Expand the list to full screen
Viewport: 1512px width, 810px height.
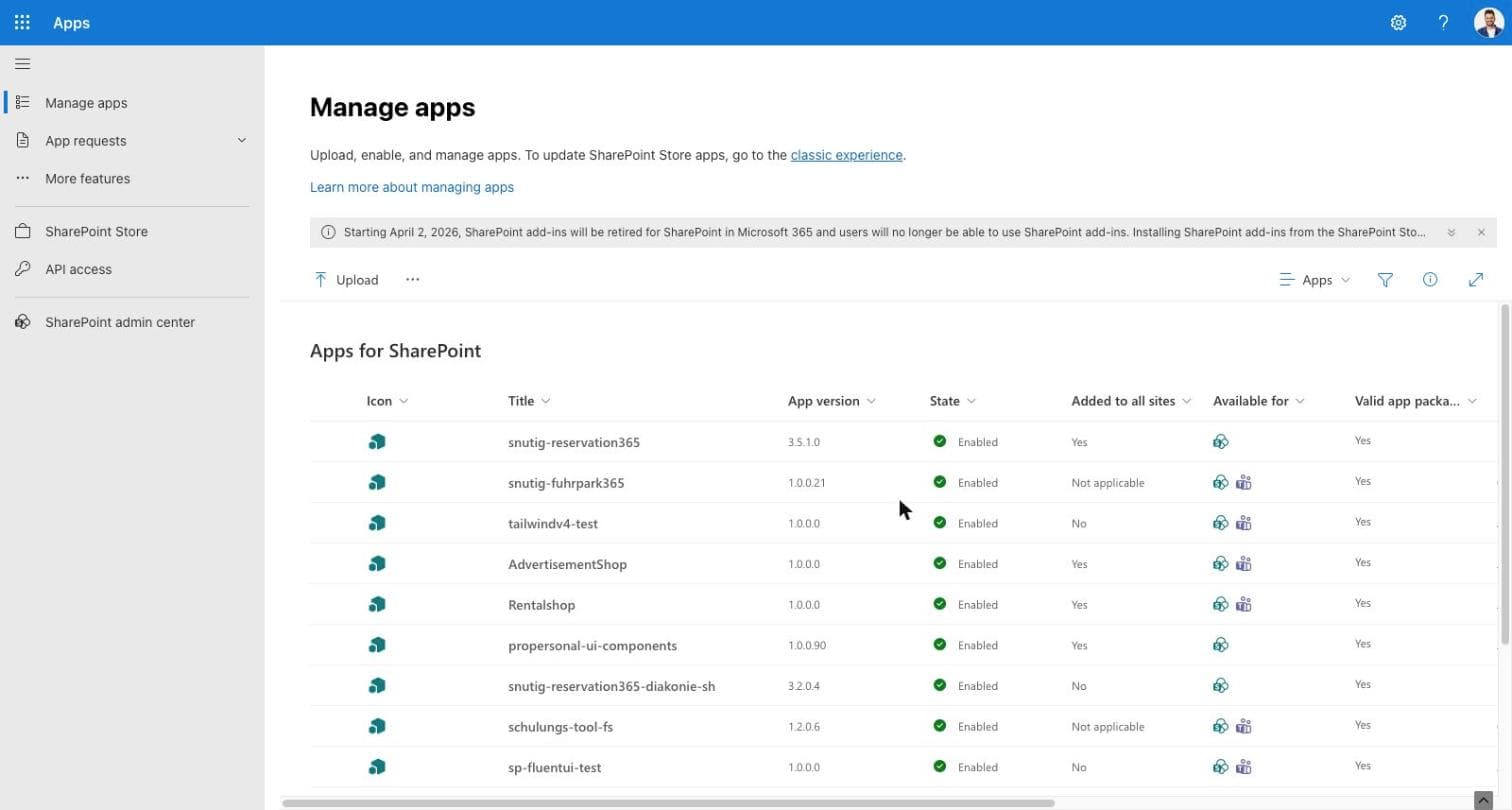tap(1476, 280)
